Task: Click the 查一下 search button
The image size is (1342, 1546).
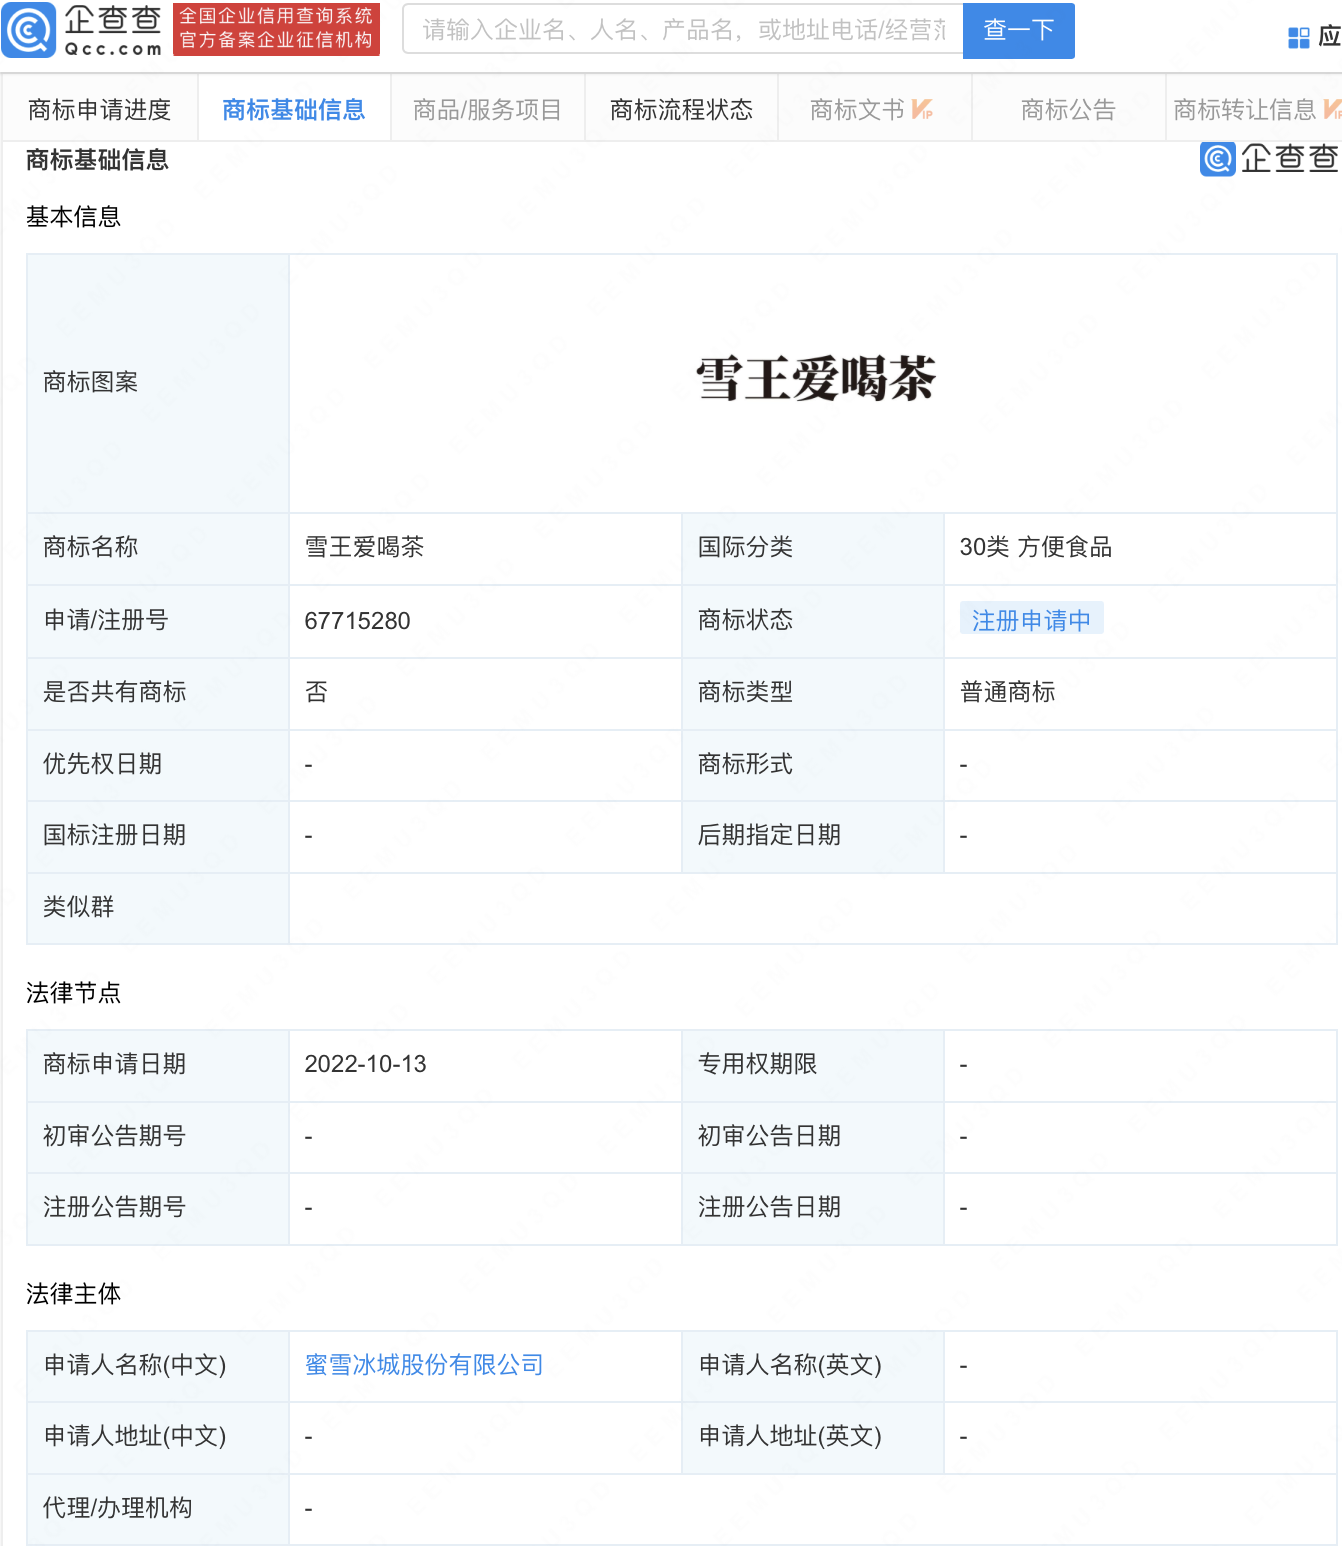Action: tap(1018, 30)
